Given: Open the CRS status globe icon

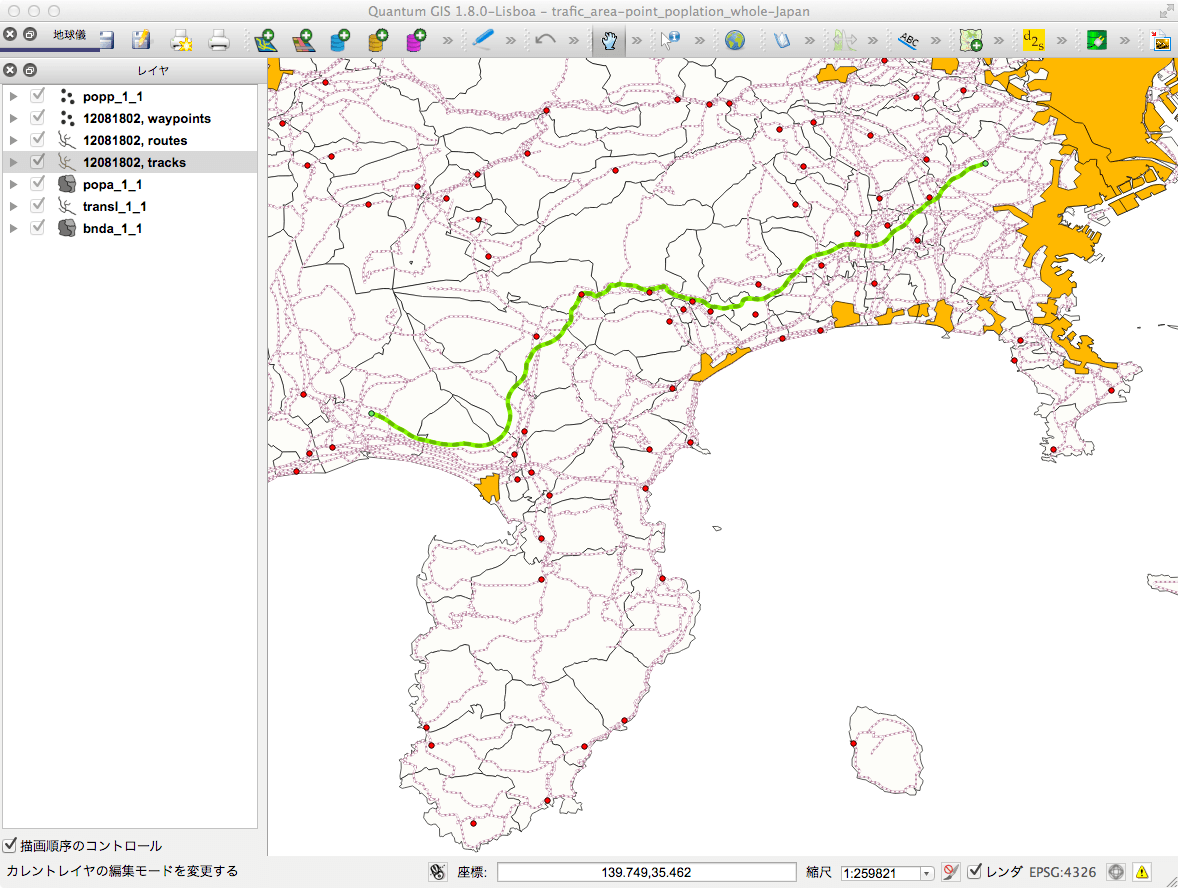Looking at the screenshot, I should [x=1116, y=872].
